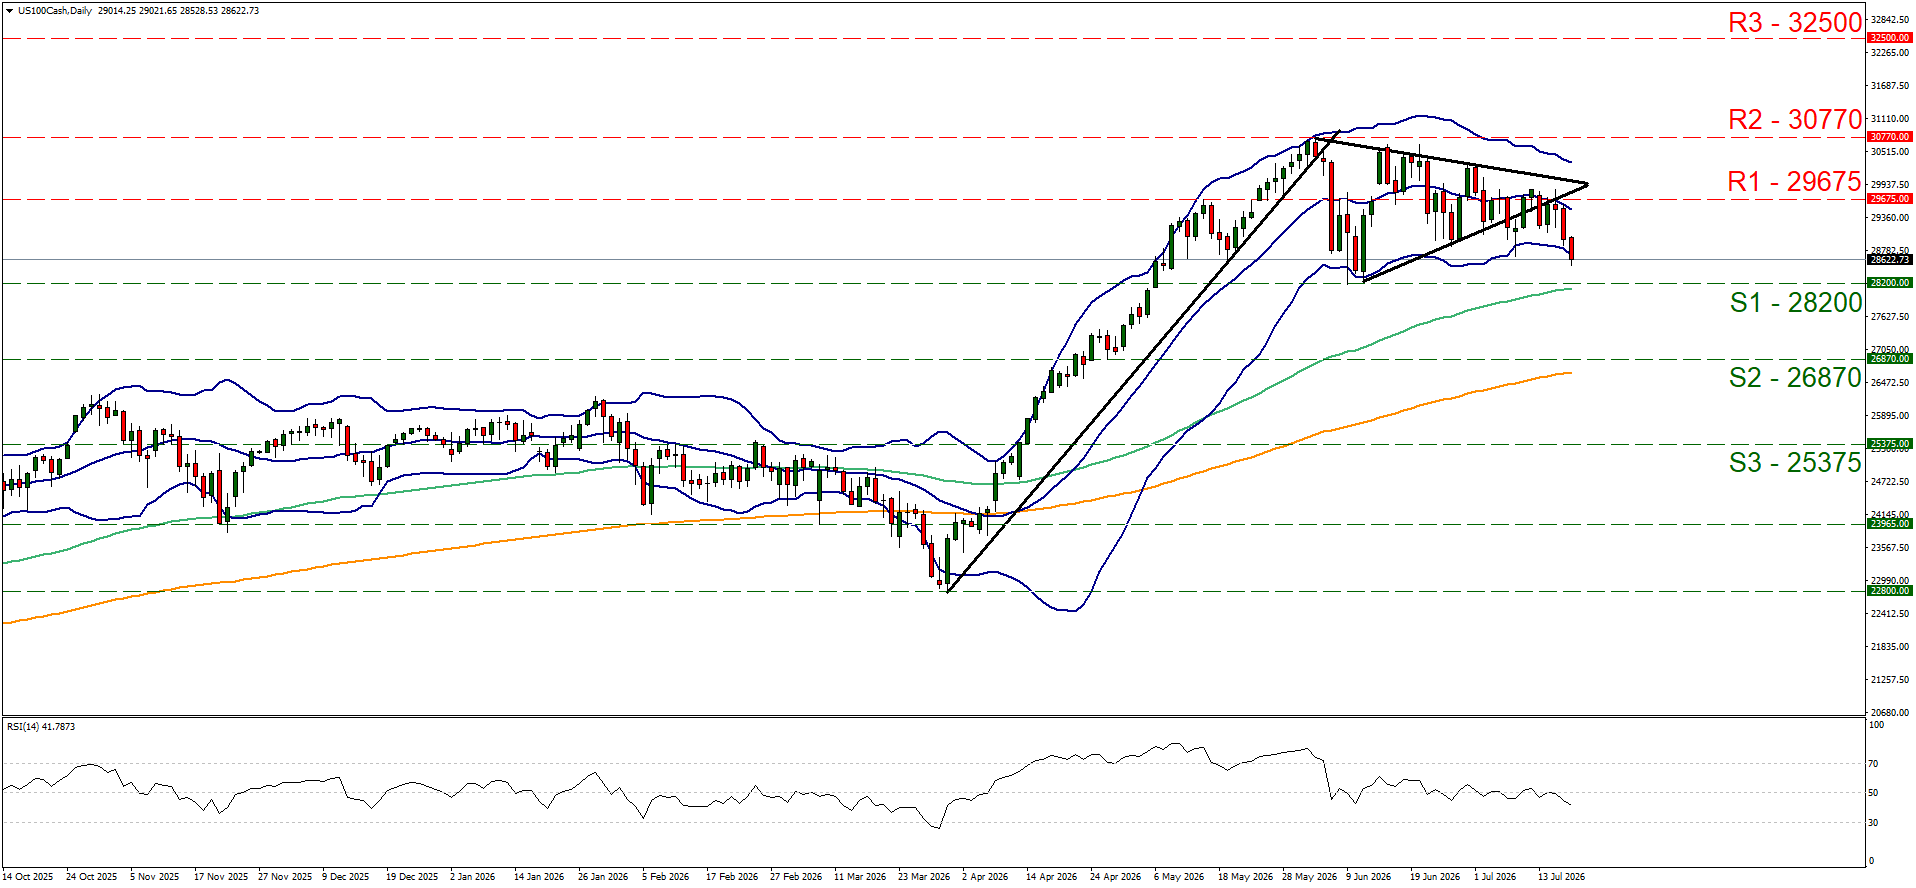The height and width of the screenshot is (888, 1916).
Task: Click the 14 Oct 2025 date label
Action: 28,877
